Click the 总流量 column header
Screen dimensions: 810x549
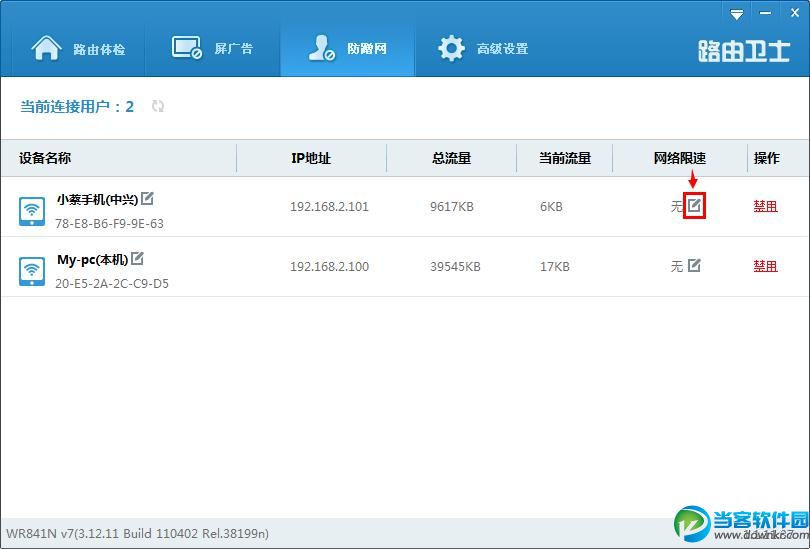tap(451, 158)
